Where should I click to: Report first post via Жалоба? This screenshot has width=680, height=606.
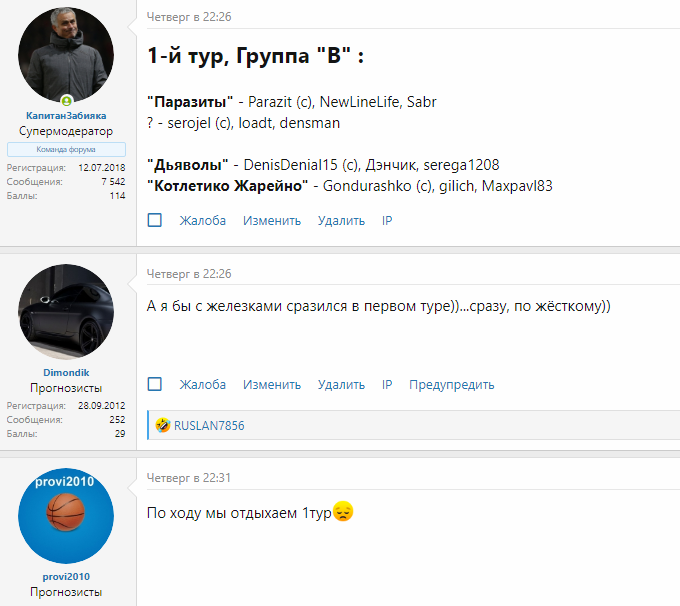pos(202,221)
